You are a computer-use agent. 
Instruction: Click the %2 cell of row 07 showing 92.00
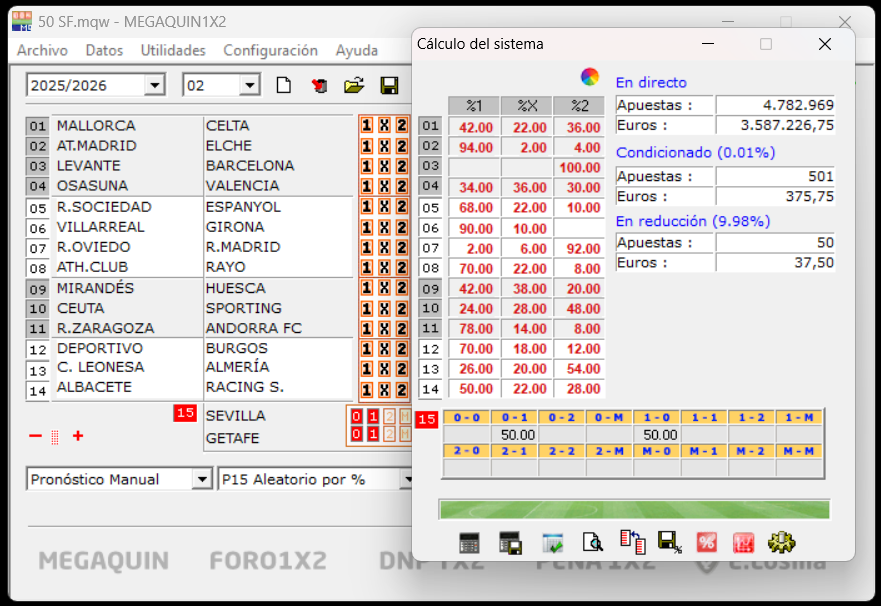(x=579, y=248)
